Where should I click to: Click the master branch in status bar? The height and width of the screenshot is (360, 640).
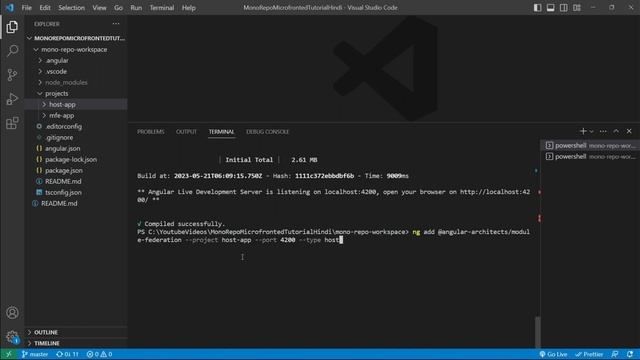(35, 354)
